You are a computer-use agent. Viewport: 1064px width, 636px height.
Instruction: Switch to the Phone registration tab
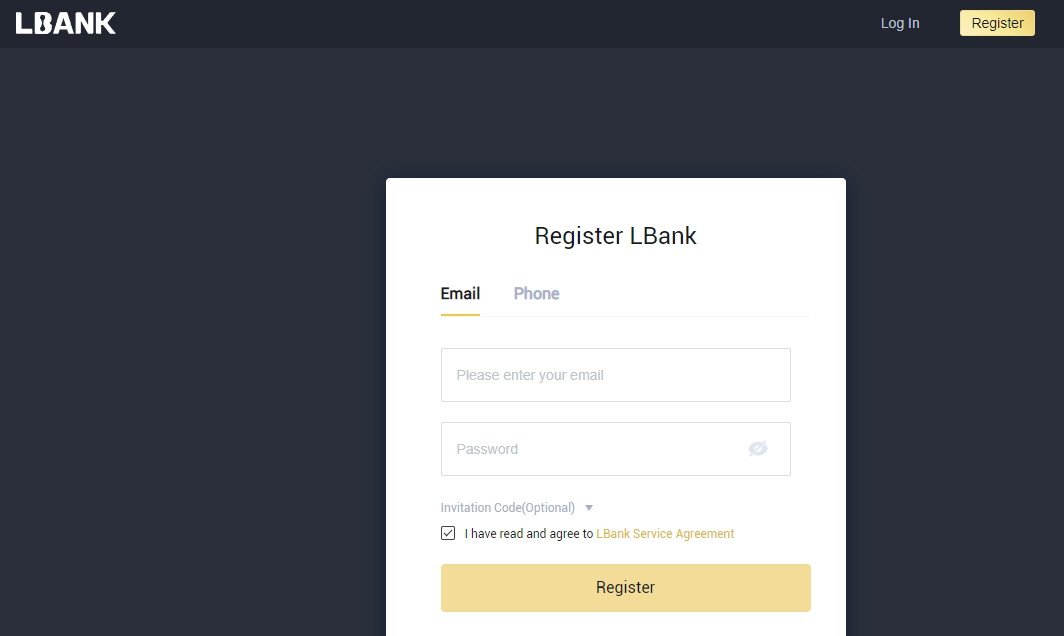(x=536, y=293)
